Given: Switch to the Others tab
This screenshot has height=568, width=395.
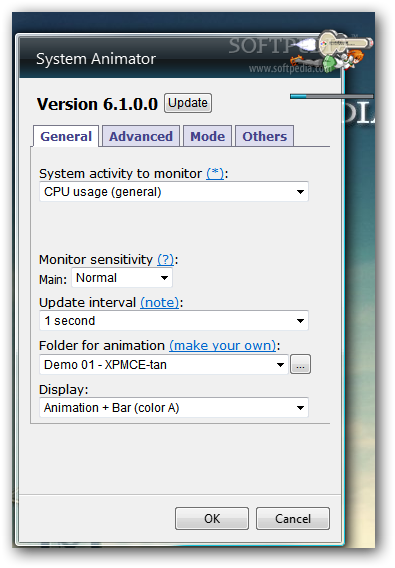Looking at the screenshot, I should click(265, 136).
